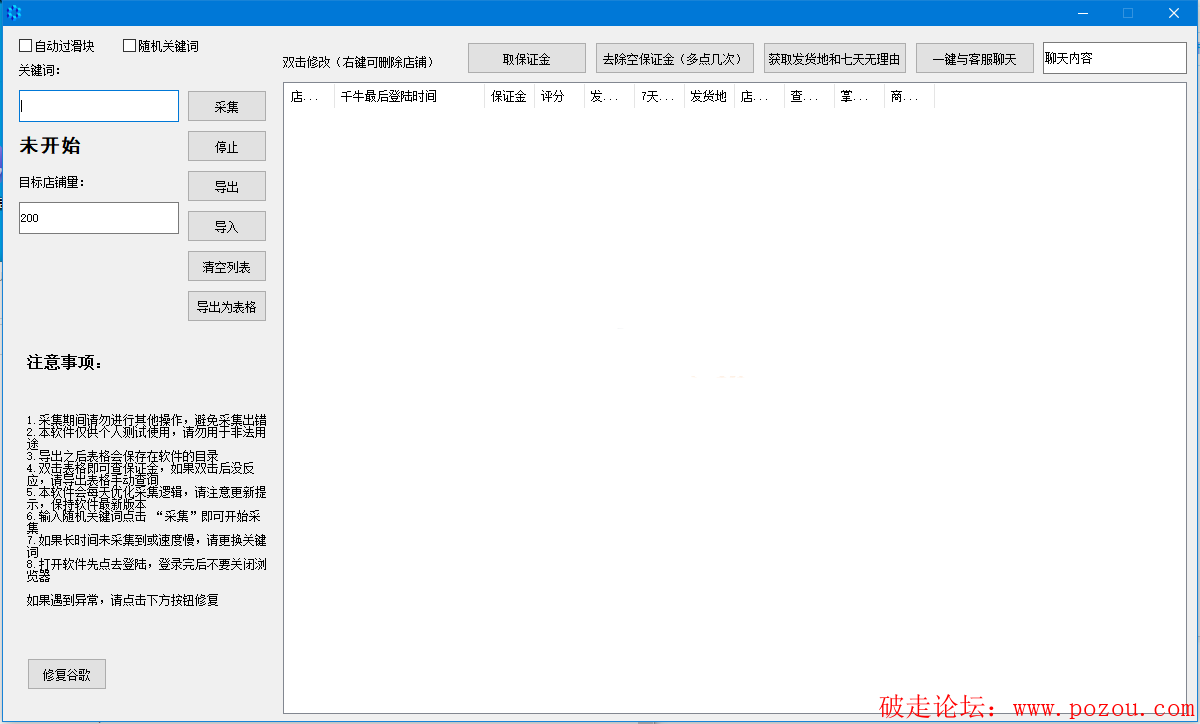Click the 保证金 column header

(509, 97)
